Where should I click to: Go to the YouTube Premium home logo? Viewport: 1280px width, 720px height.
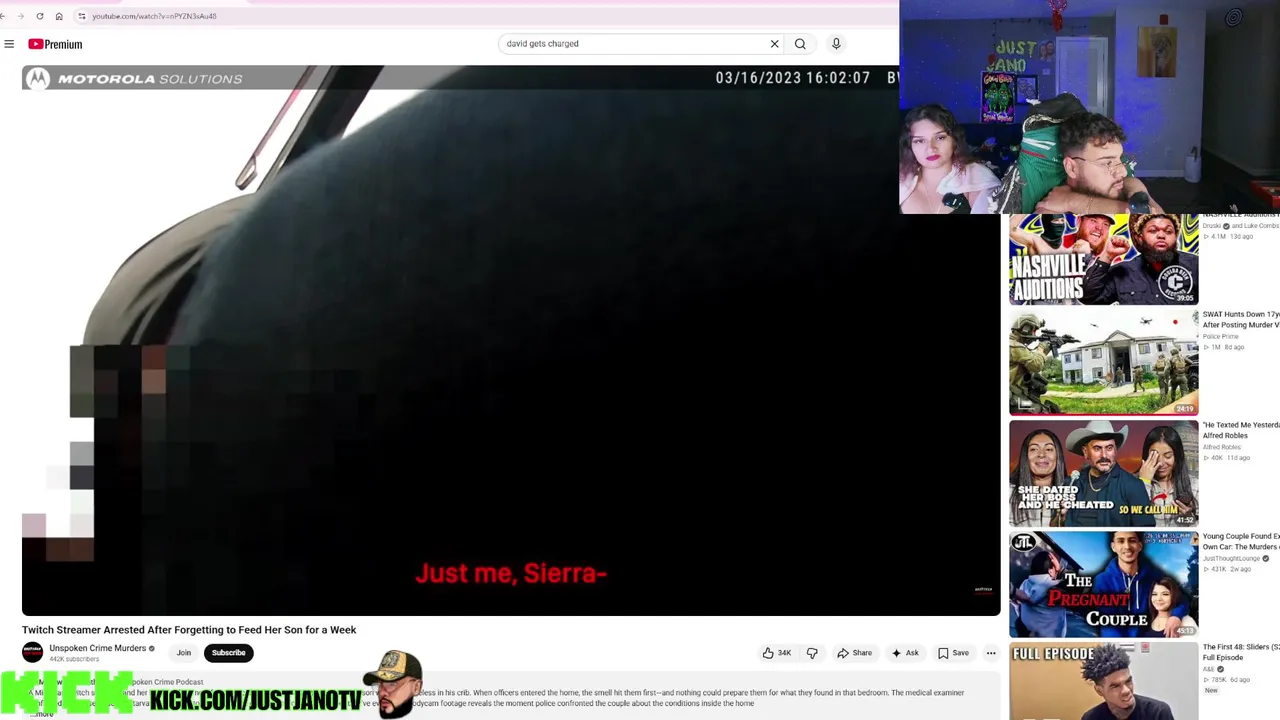[x=55, y=44]
